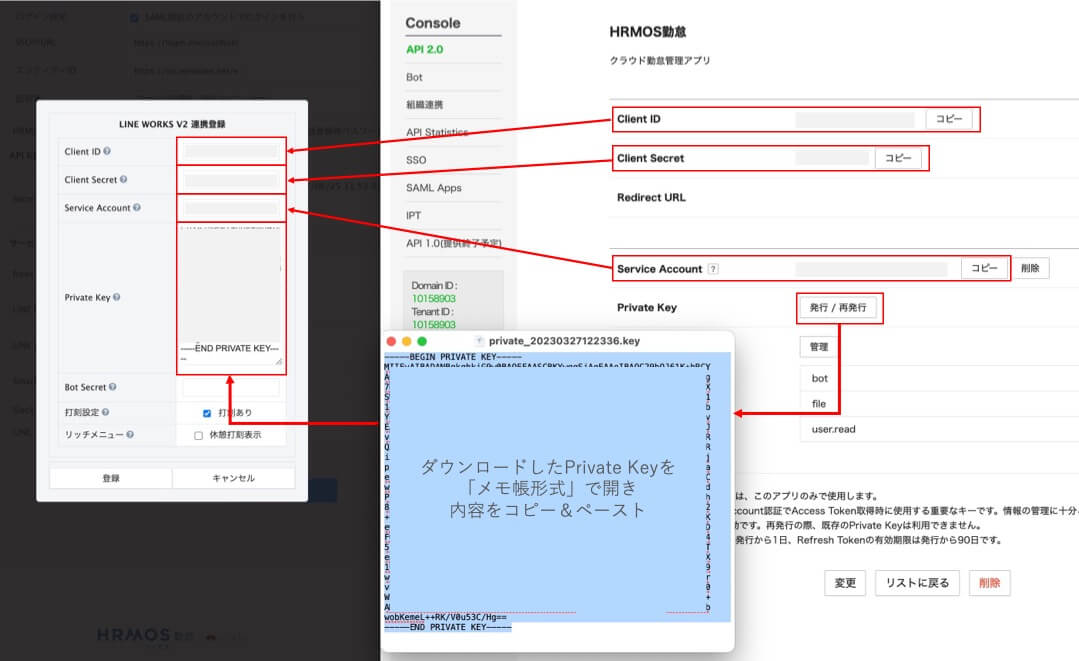The height and width of the screenshot is (661, 1079).
Task: Focus the Client Secret input in the dialog
Action: pos(231,180)
